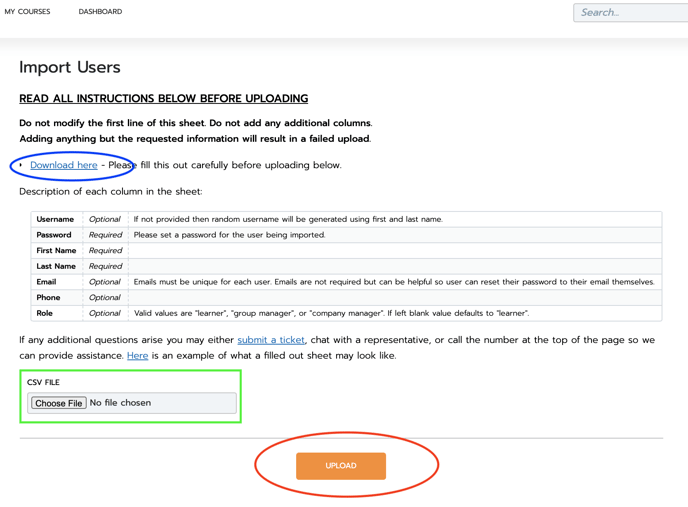688x507 pixels.
Task: Click the Last Name row label
Action: tap(56, 266)
